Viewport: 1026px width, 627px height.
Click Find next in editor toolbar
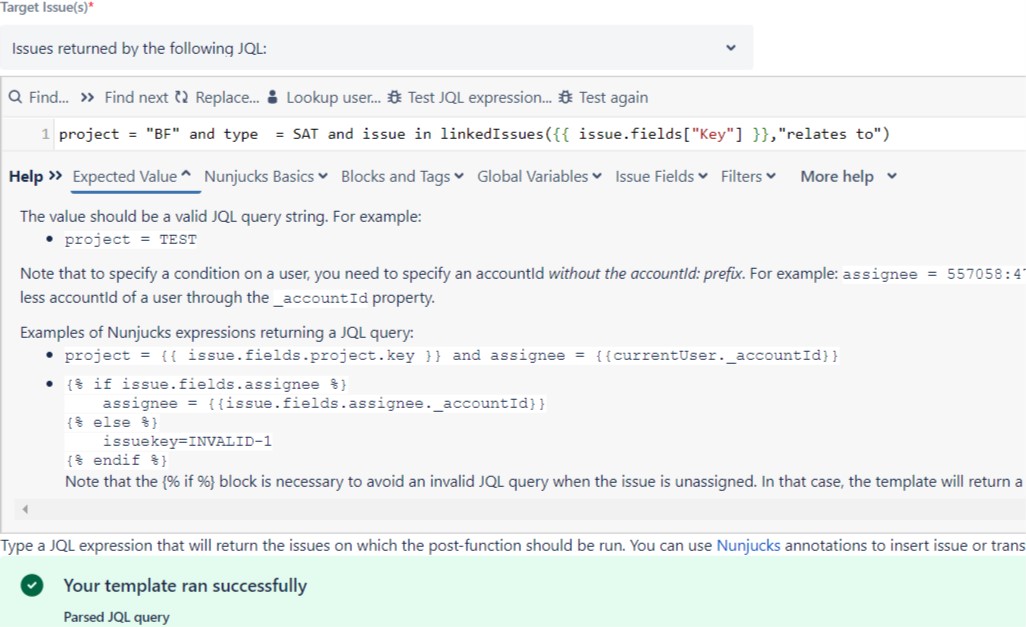pyautogui.click(x=124, y=98)
